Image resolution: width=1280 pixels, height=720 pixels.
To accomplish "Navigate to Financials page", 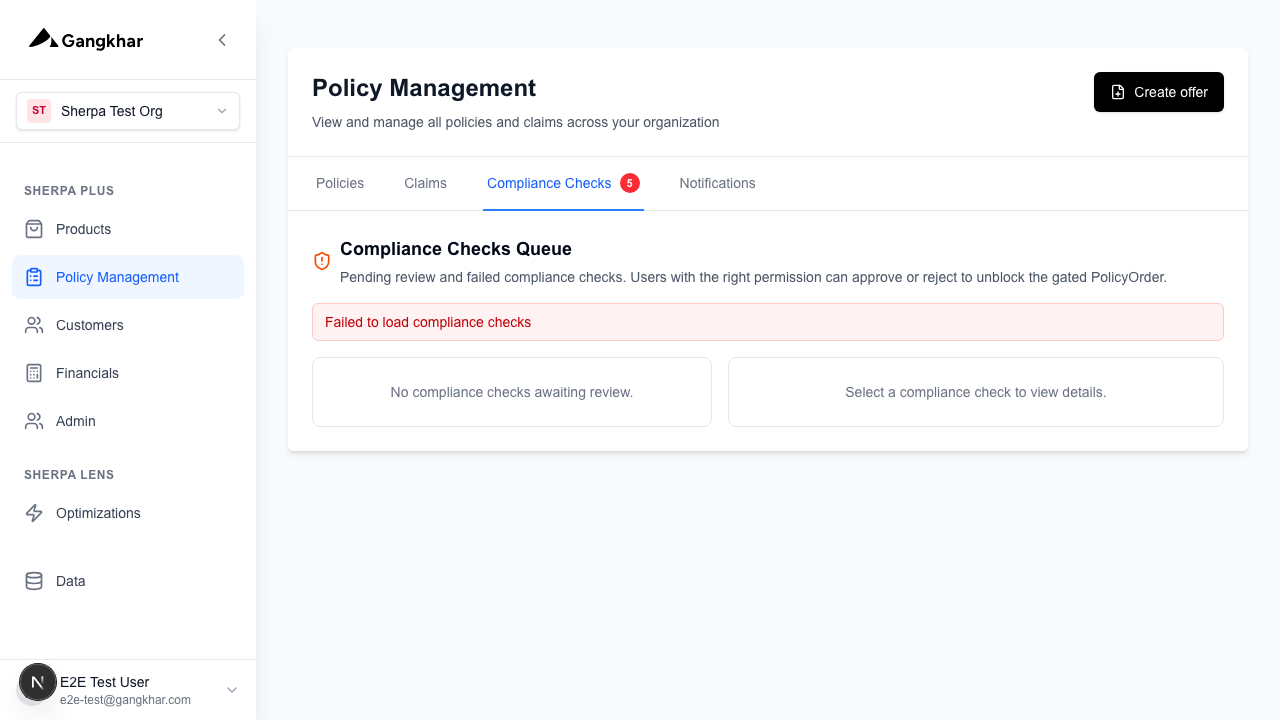I will [x=128, y=373].
